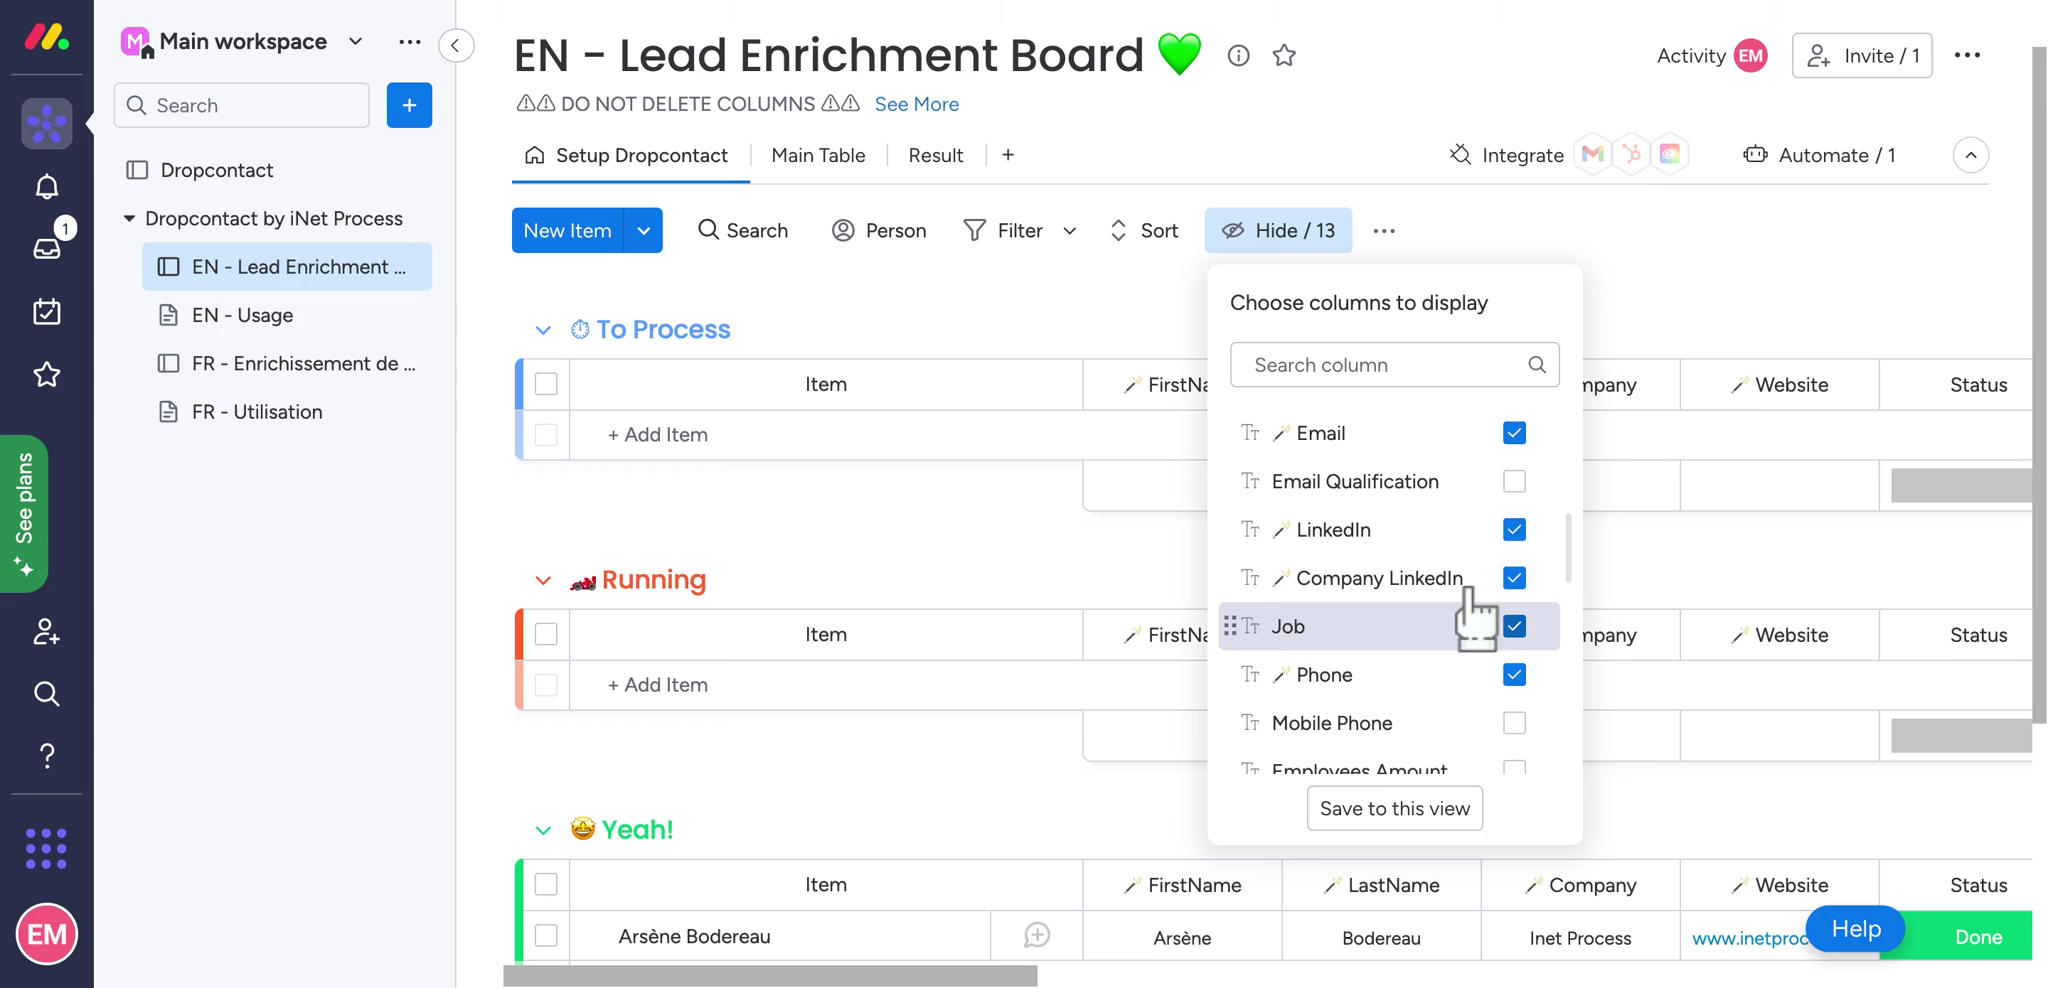Open the apps grid icon
Screen dimensions: 2048x988
[46, 848]
